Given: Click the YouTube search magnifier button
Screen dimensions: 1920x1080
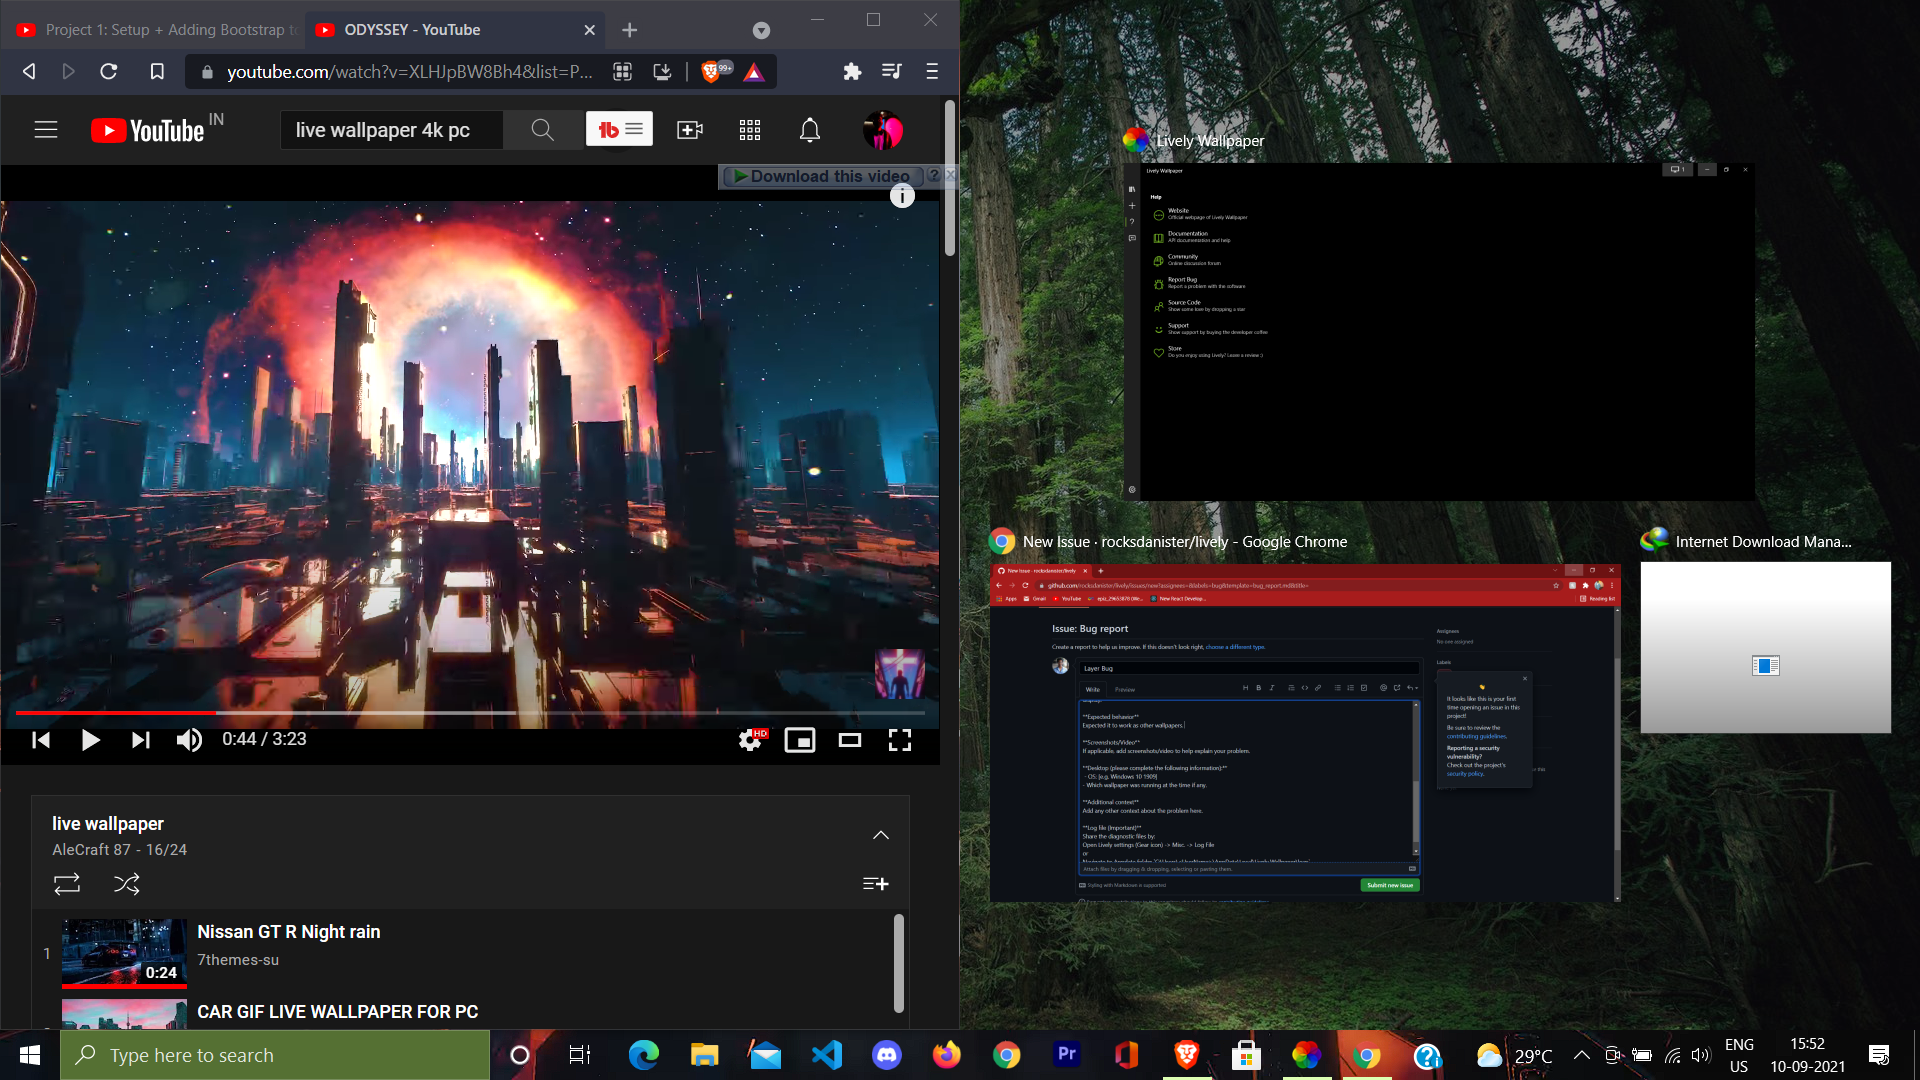Looking at the screenshot, I should click(542, 130).
